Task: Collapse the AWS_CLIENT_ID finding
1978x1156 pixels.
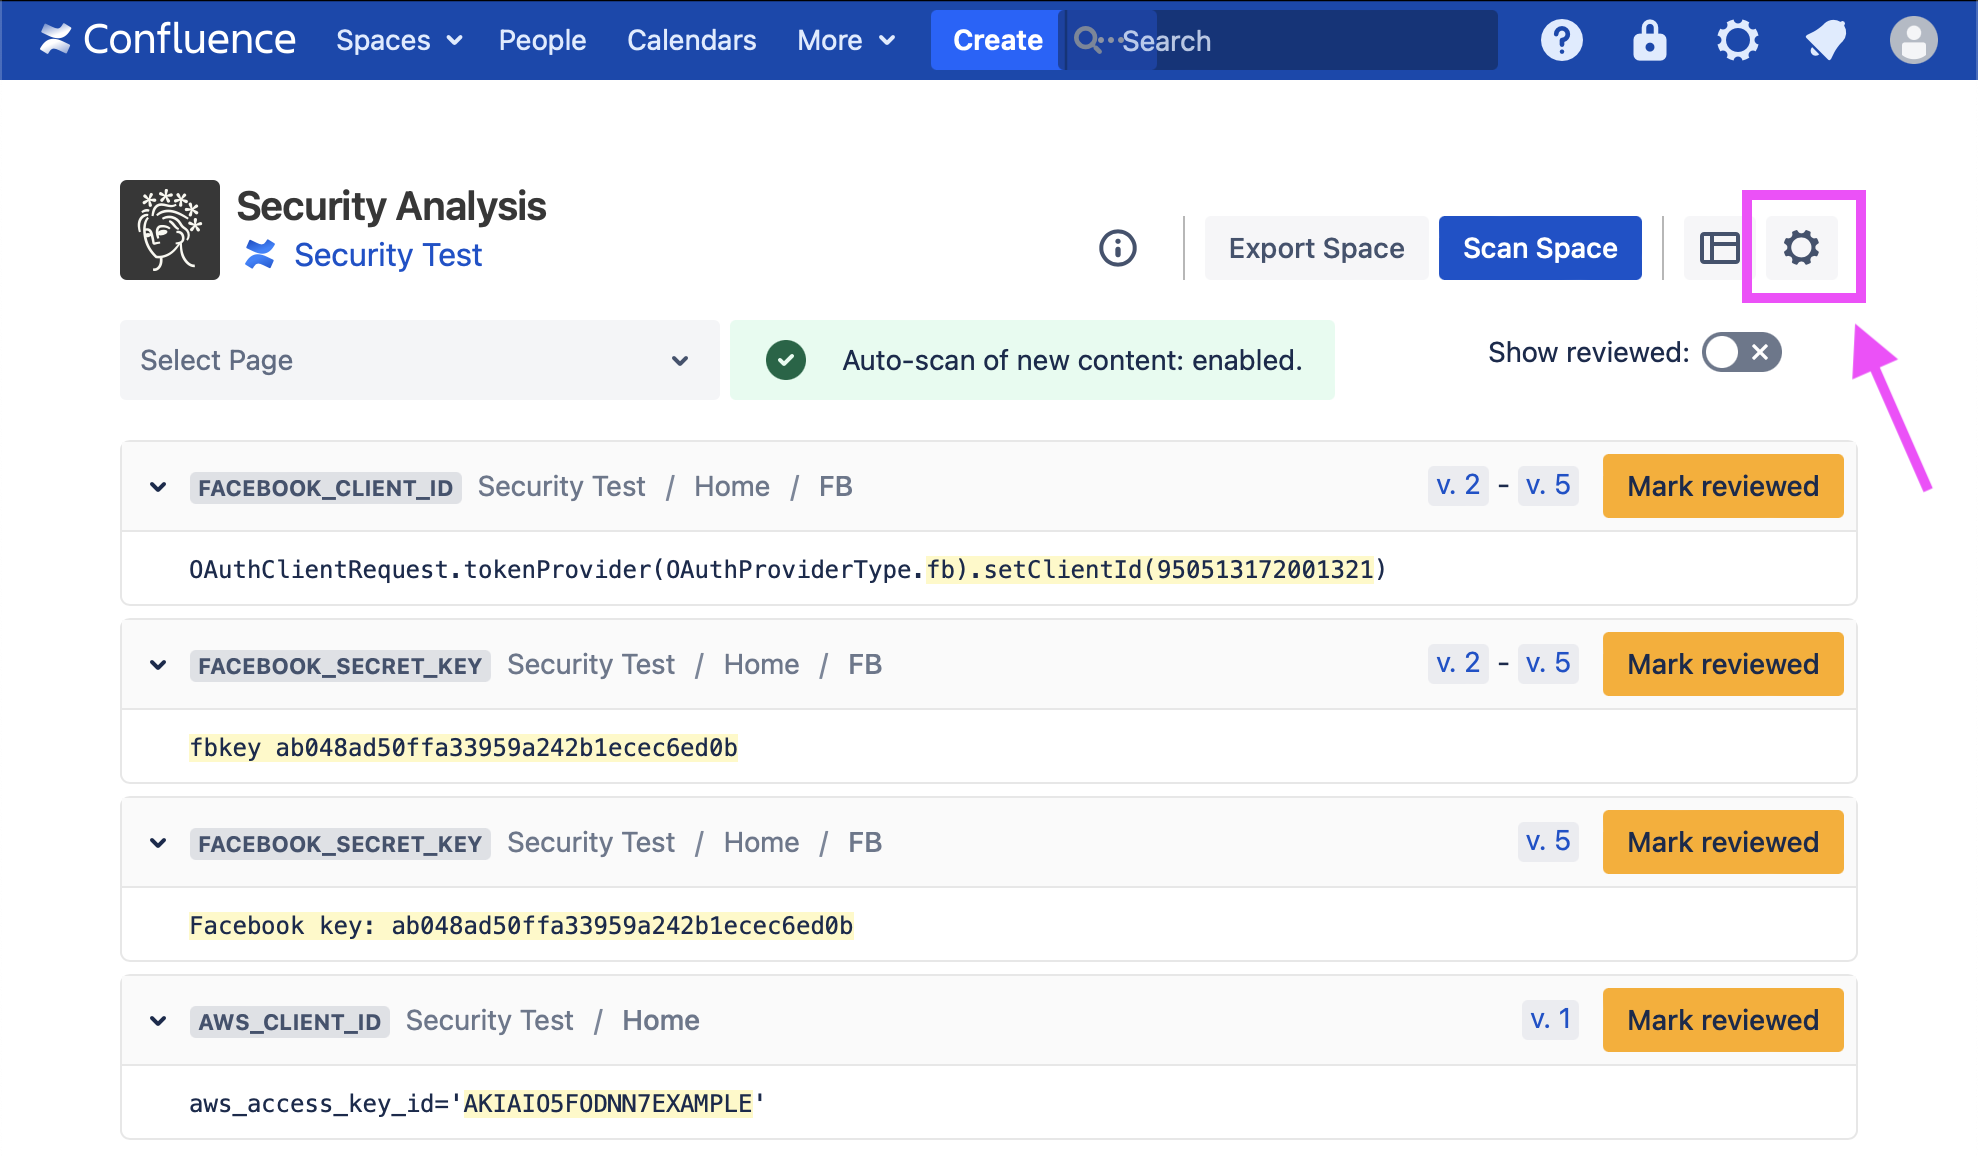Action: 158,1021
